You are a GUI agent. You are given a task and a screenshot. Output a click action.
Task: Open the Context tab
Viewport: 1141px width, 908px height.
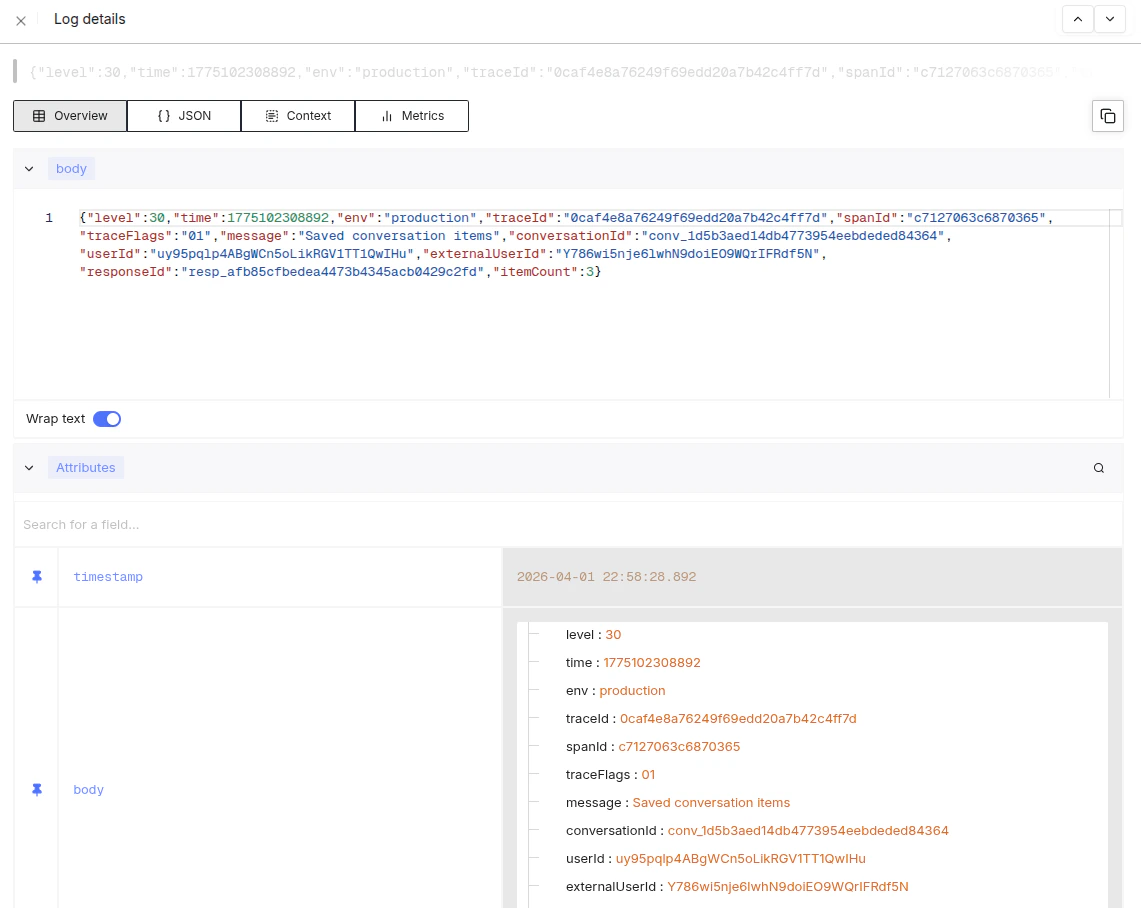[298, 116]
